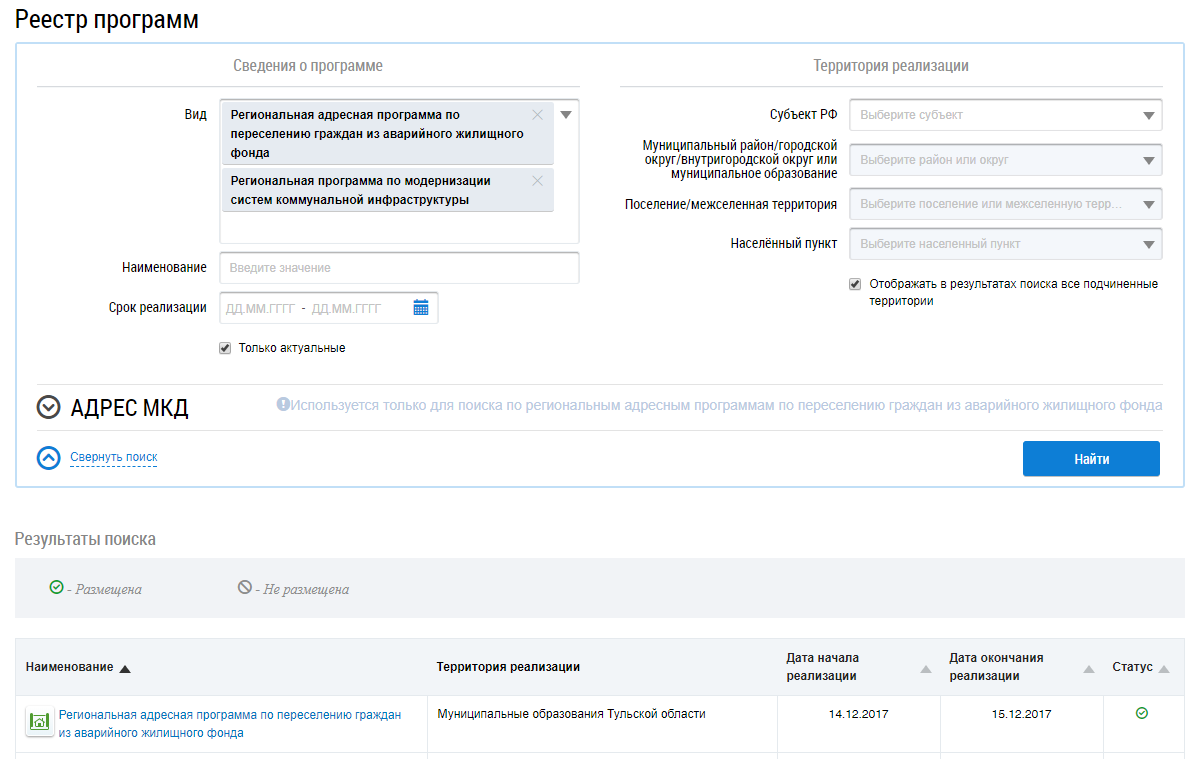Sort results by Дата окончания реализации
This screenshot has width=1194, height=759.
pos(1088,669)
